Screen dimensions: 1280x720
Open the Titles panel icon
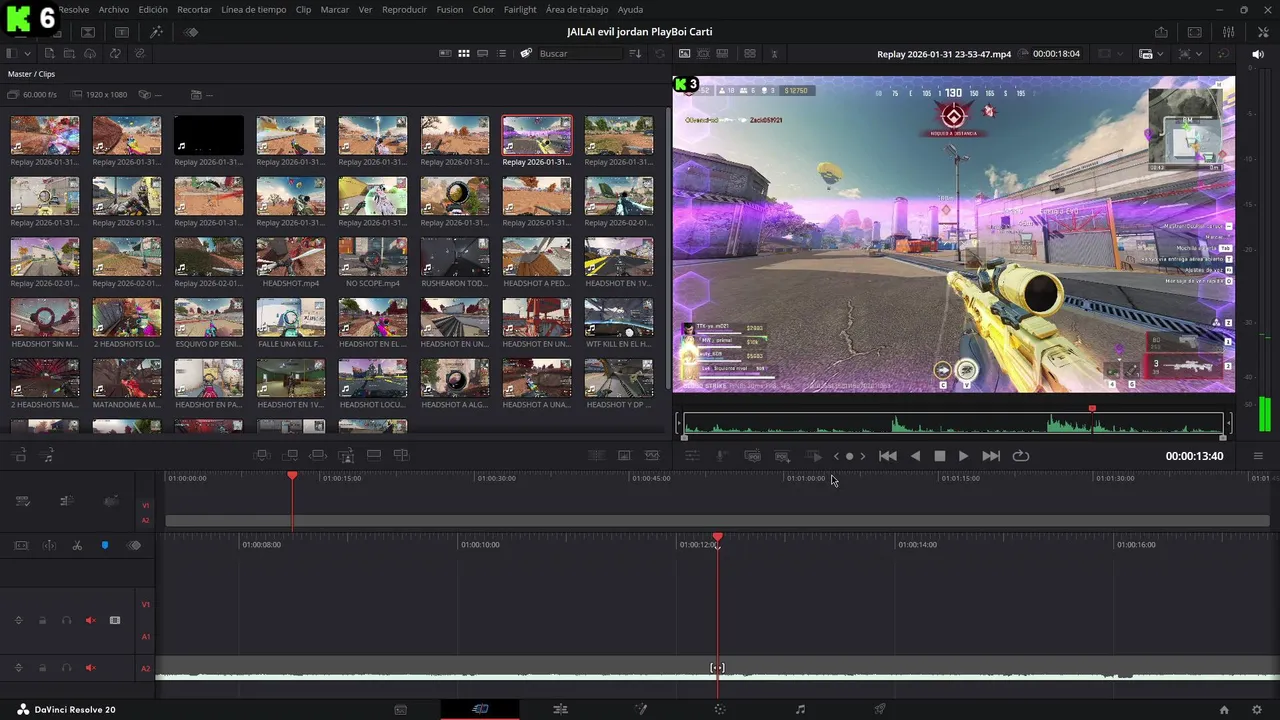coord(122,32)
